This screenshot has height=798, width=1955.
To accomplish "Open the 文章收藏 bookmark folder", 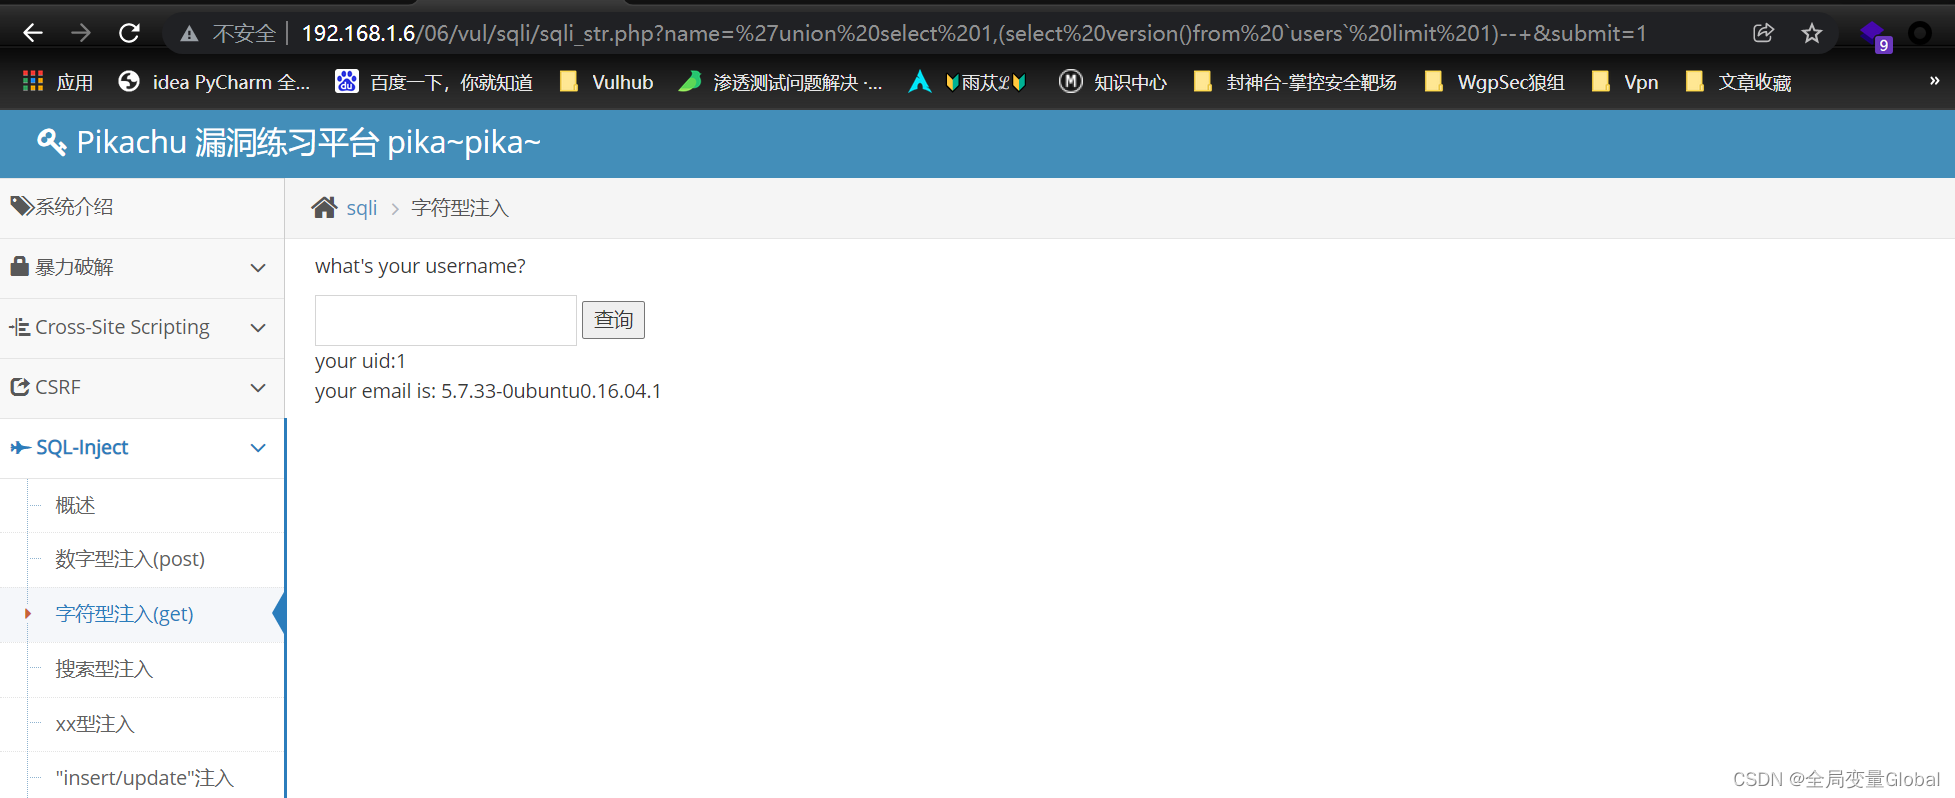I will click(x=1738, y=82).
